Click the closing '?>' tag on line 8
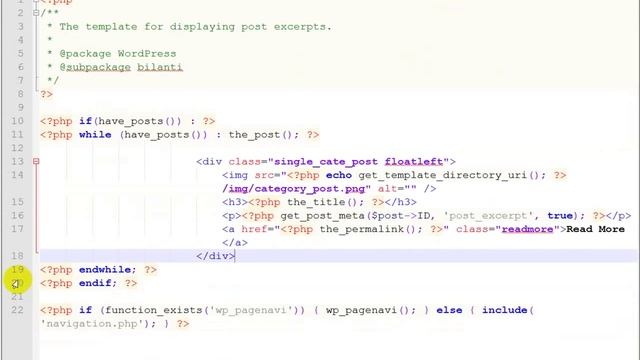Viewport: 640px width, 360px height. click(x=46, y=94)
